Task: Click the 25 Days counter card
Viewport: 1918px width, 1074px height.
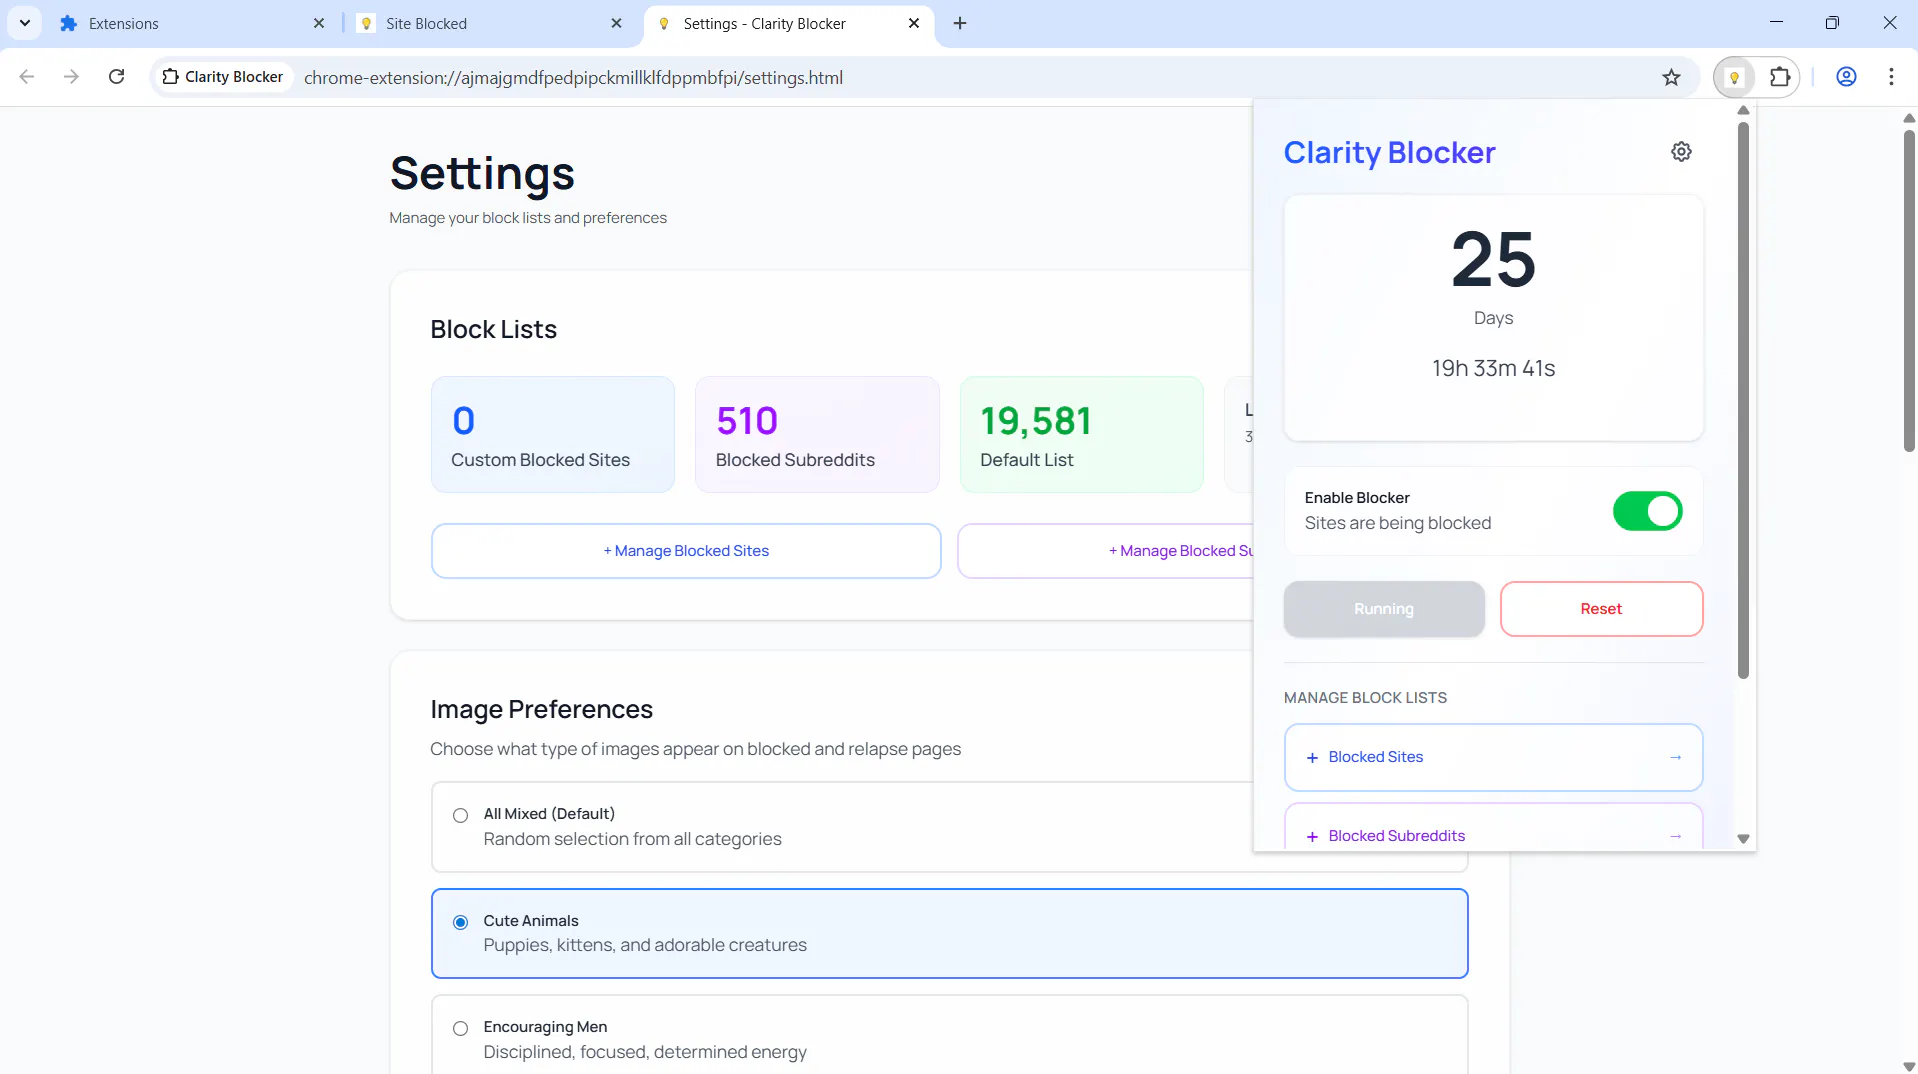Action: pyautogui.click(x=1493, y=317)
